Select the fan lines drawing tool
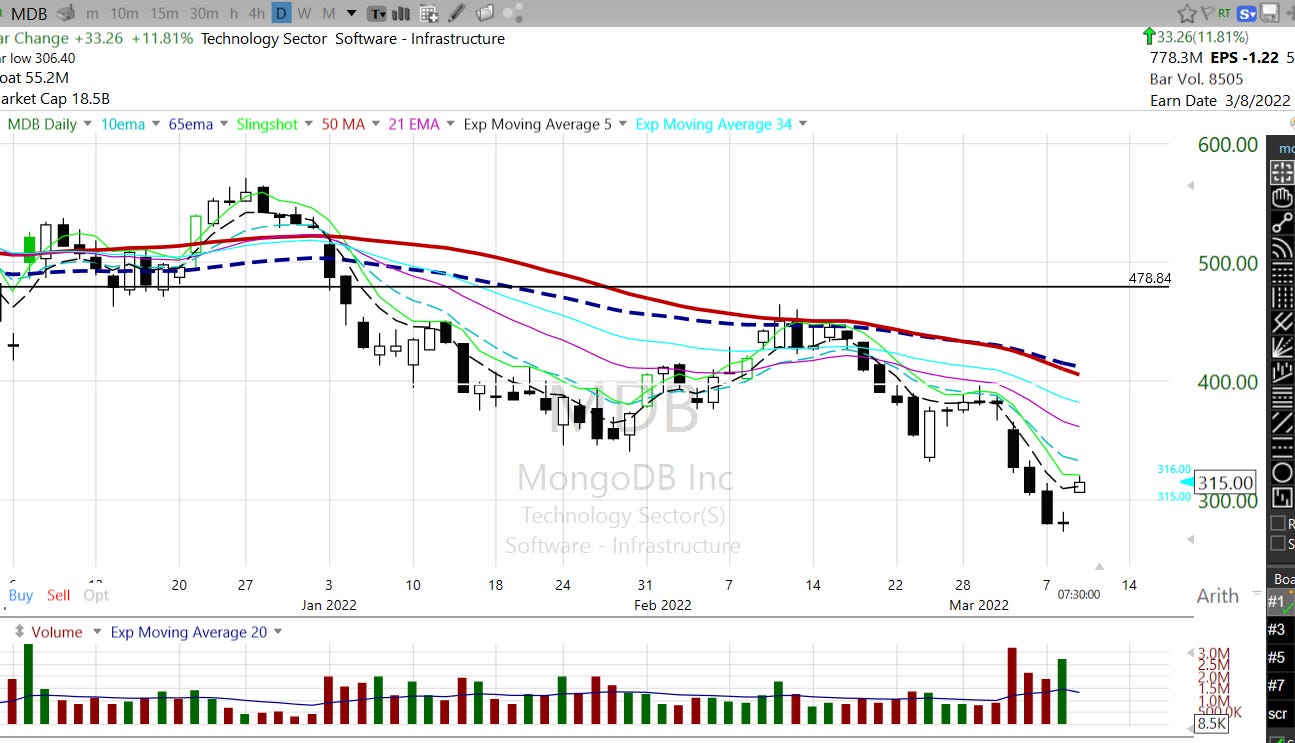Viewport: 1295px width, 743px height. point(1281,347)
